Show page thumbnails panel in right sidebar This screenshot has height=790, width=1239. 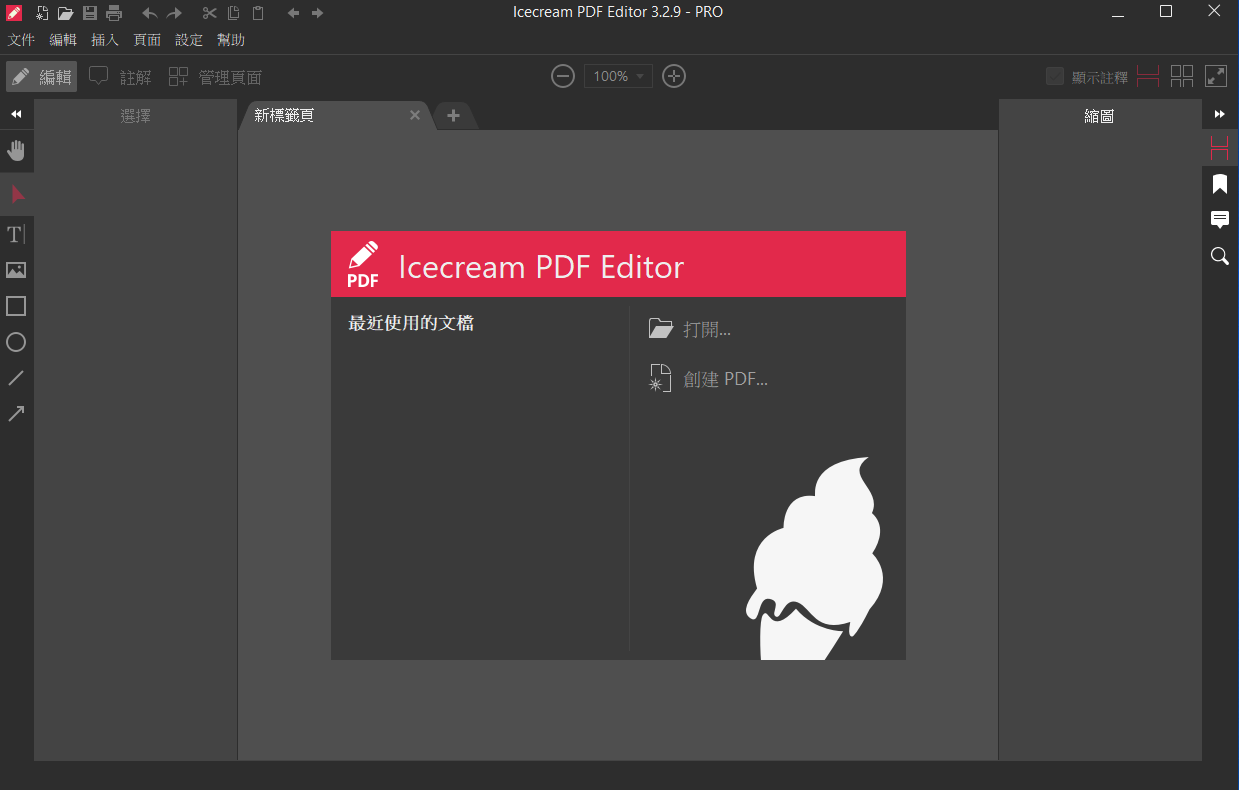[x=1219, y=149]
